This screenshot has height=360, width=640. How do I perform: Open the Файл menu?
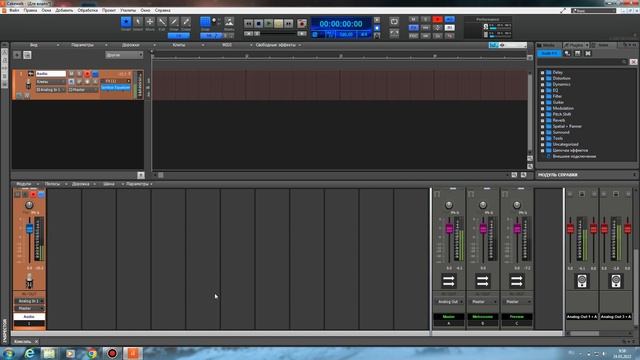pos(14,10)
